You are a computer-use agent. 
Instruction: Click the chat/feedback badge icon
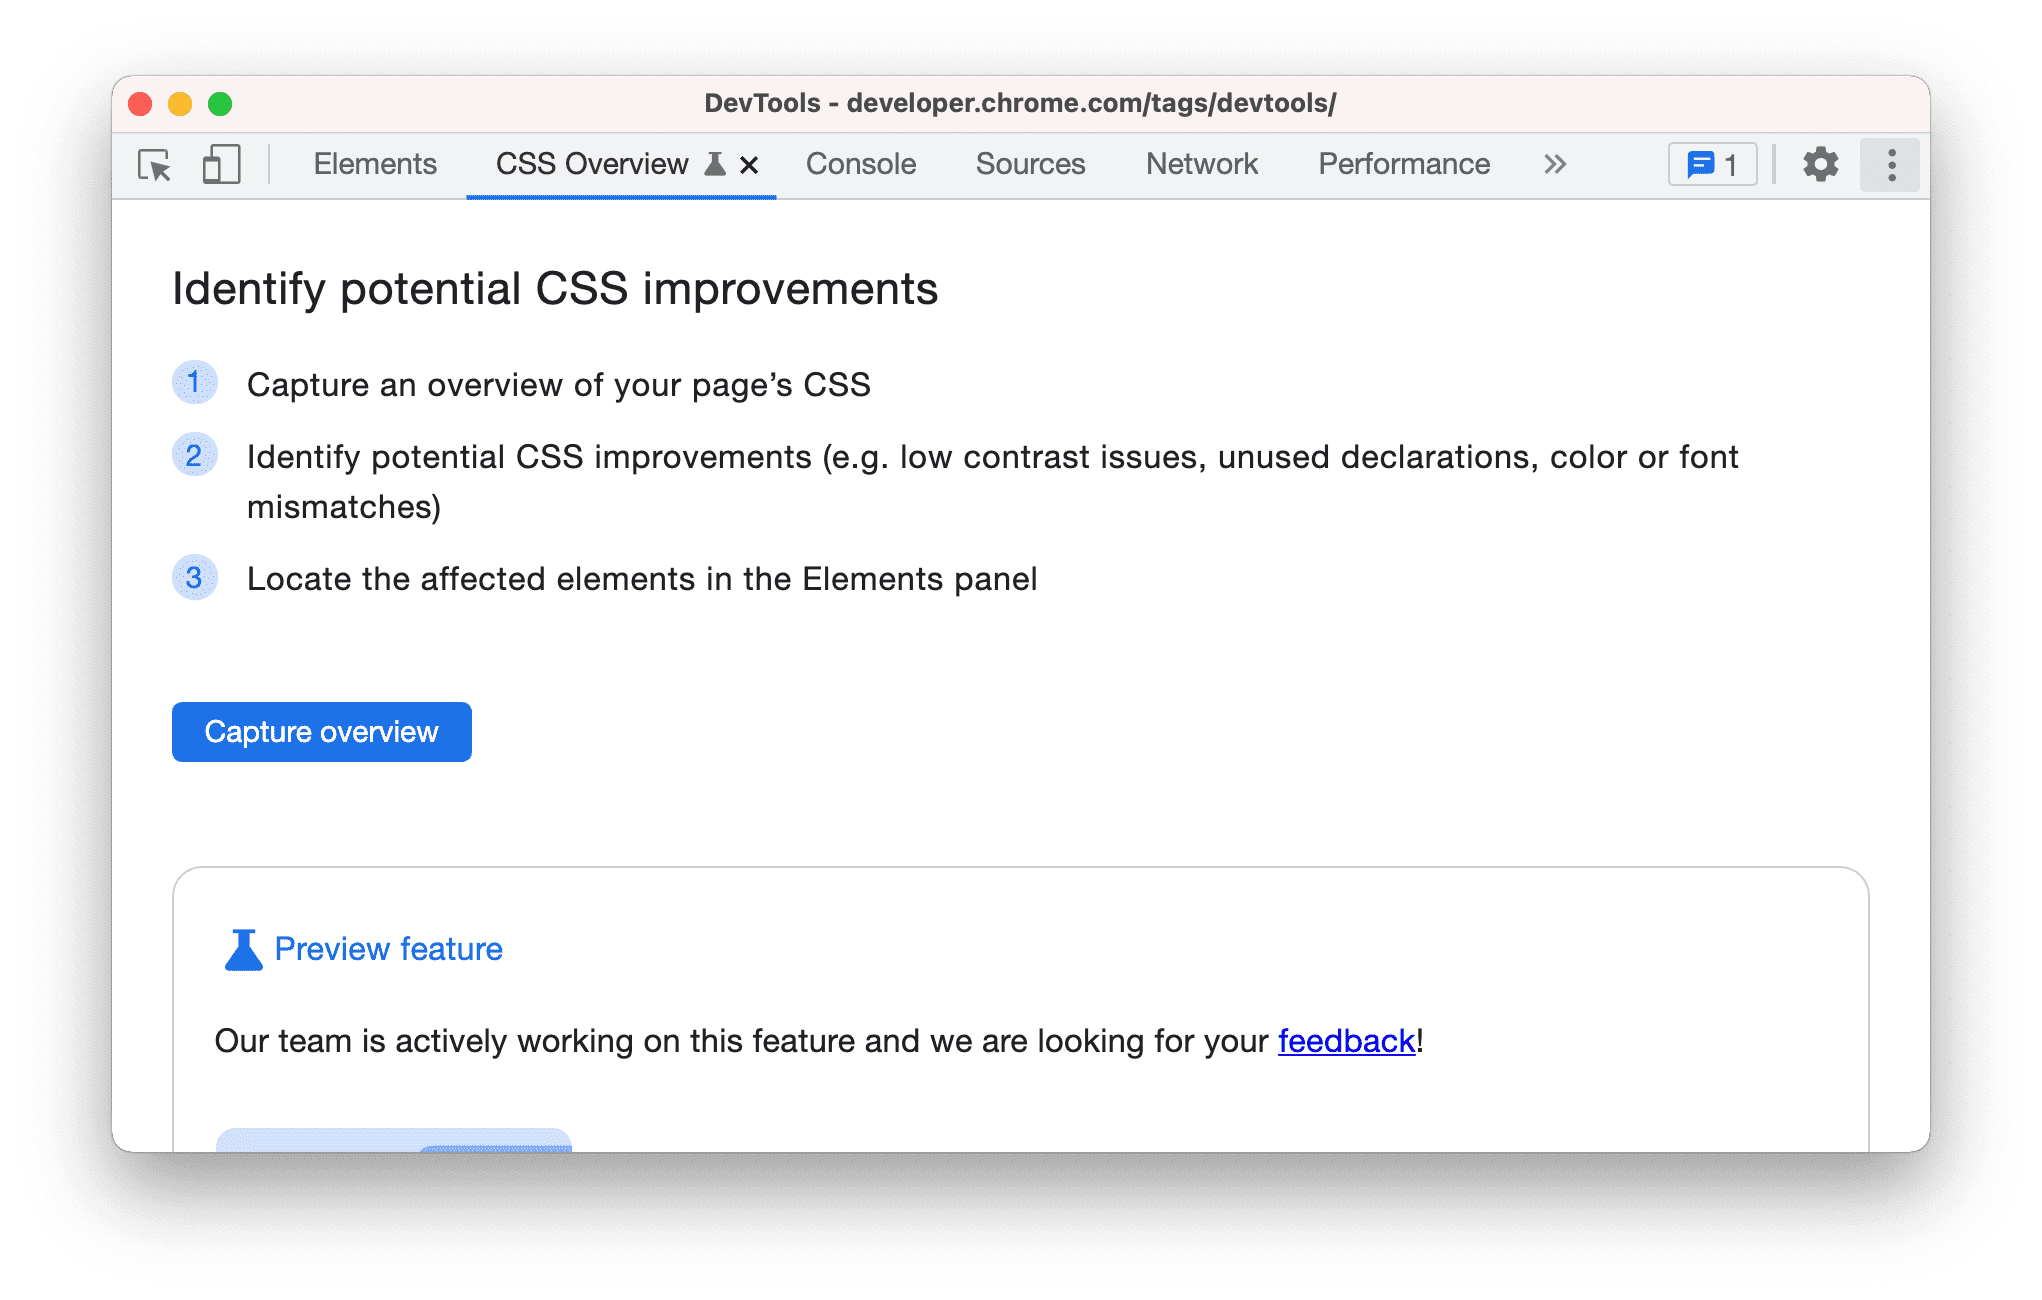[1713, 164]
